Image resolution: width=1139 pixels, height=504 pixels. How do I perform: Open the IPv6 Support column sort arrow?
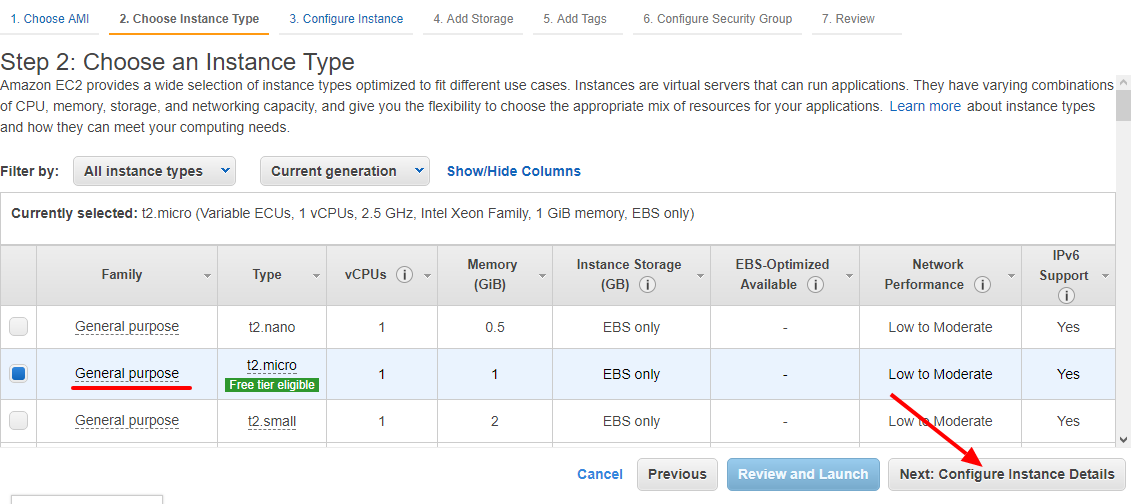(x=1106, y=277)
